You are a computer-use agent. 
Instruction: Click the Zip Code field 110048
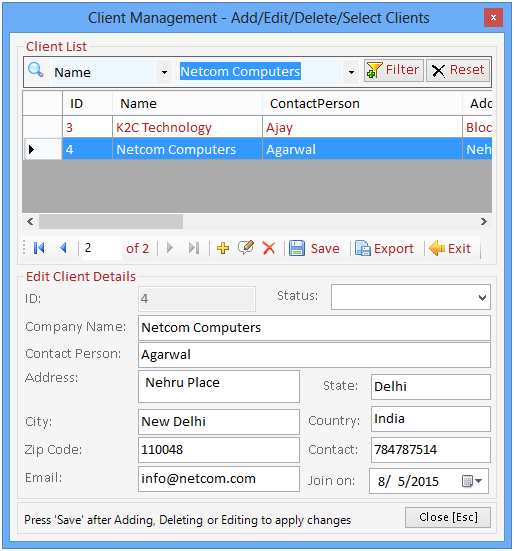point(219,450)
